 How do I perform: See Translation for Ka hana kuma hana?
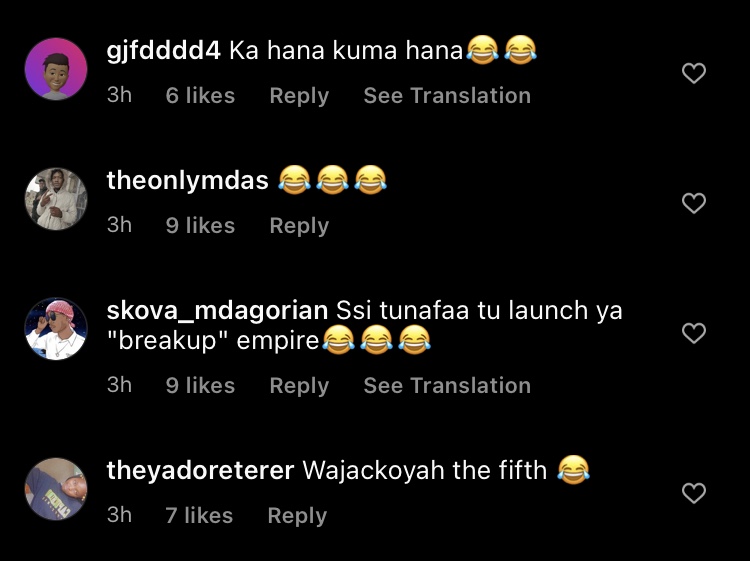tap(447, 96)
